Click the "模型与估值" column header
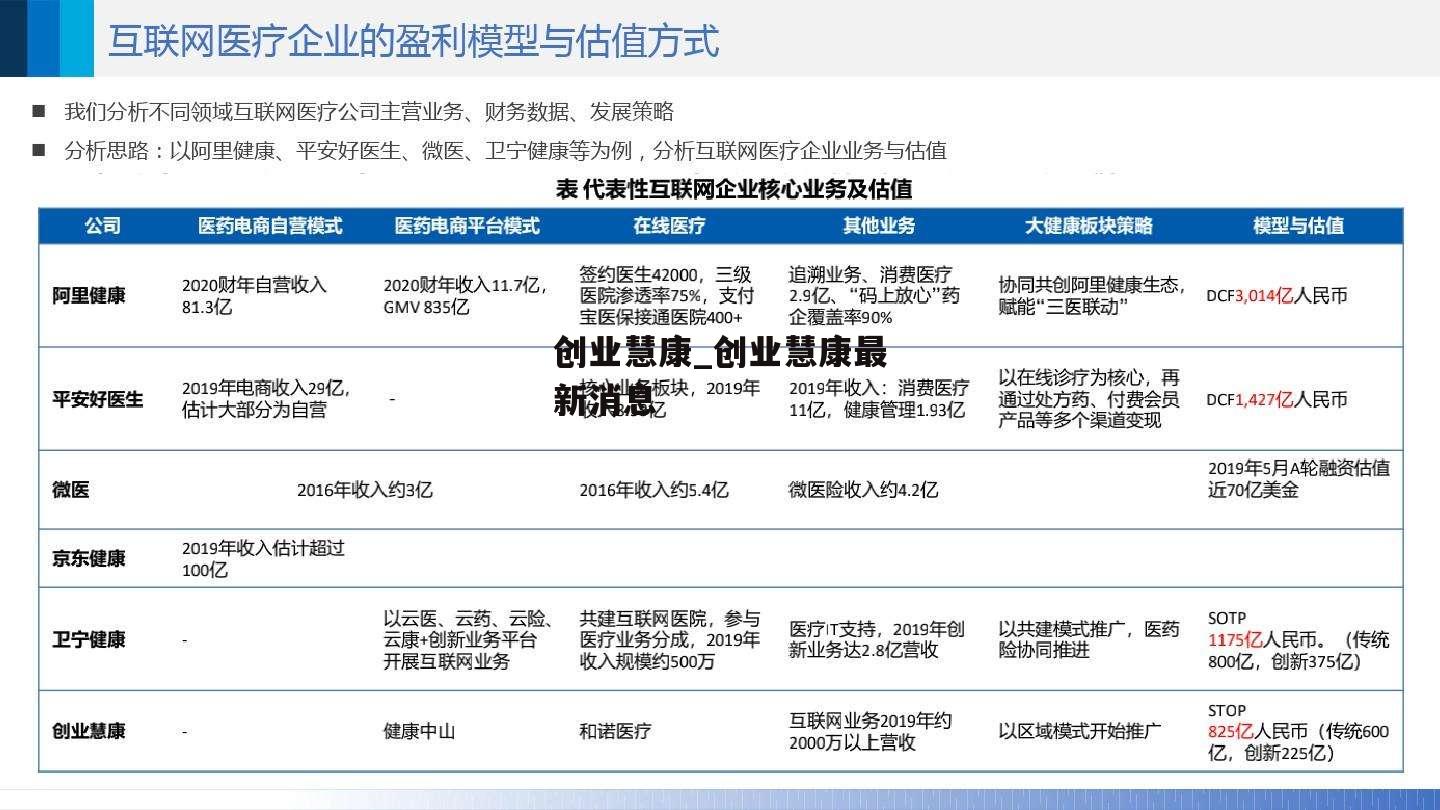1440x810 pixels. point(1298,226)
